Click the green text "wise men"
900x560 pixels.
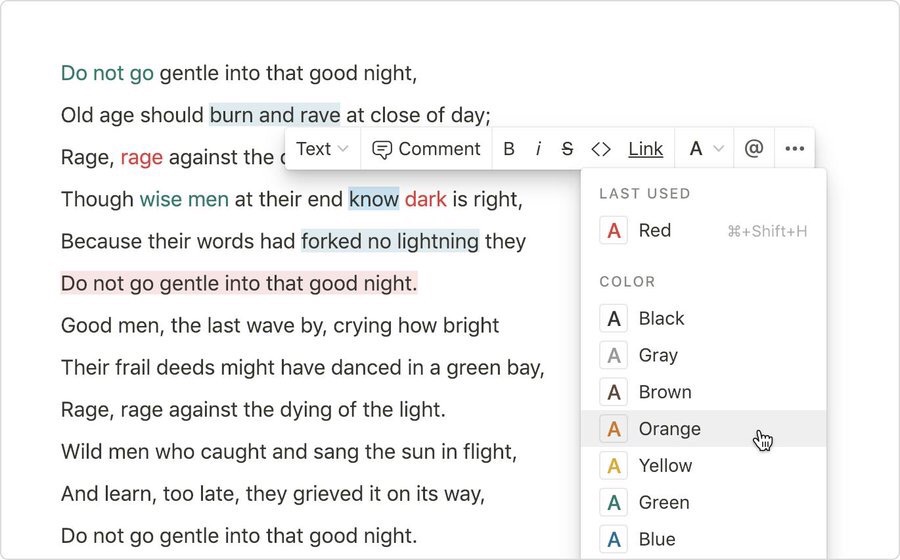pos(184,200)
